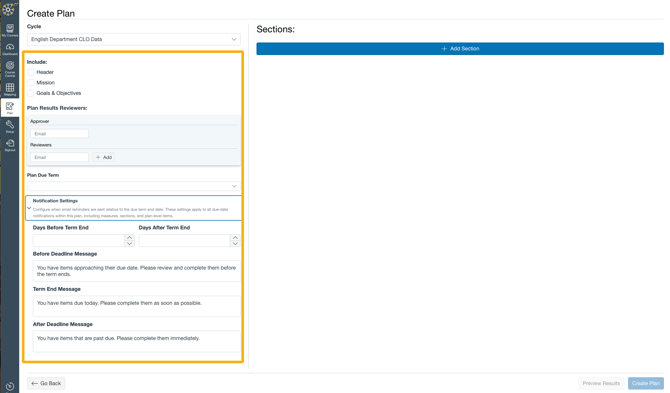The width and height of the screenshot is (670, 393).
Task: Click the Days Before Term End input
Action: click(x=79, y=240)
